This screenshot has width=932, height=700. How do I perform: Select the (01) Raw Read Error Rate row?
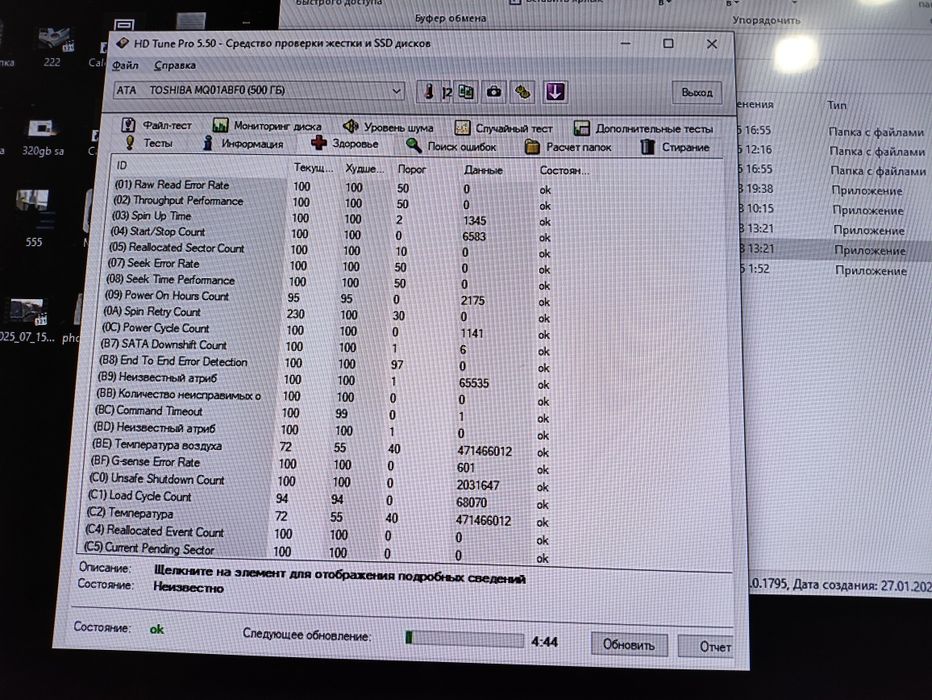333,187
